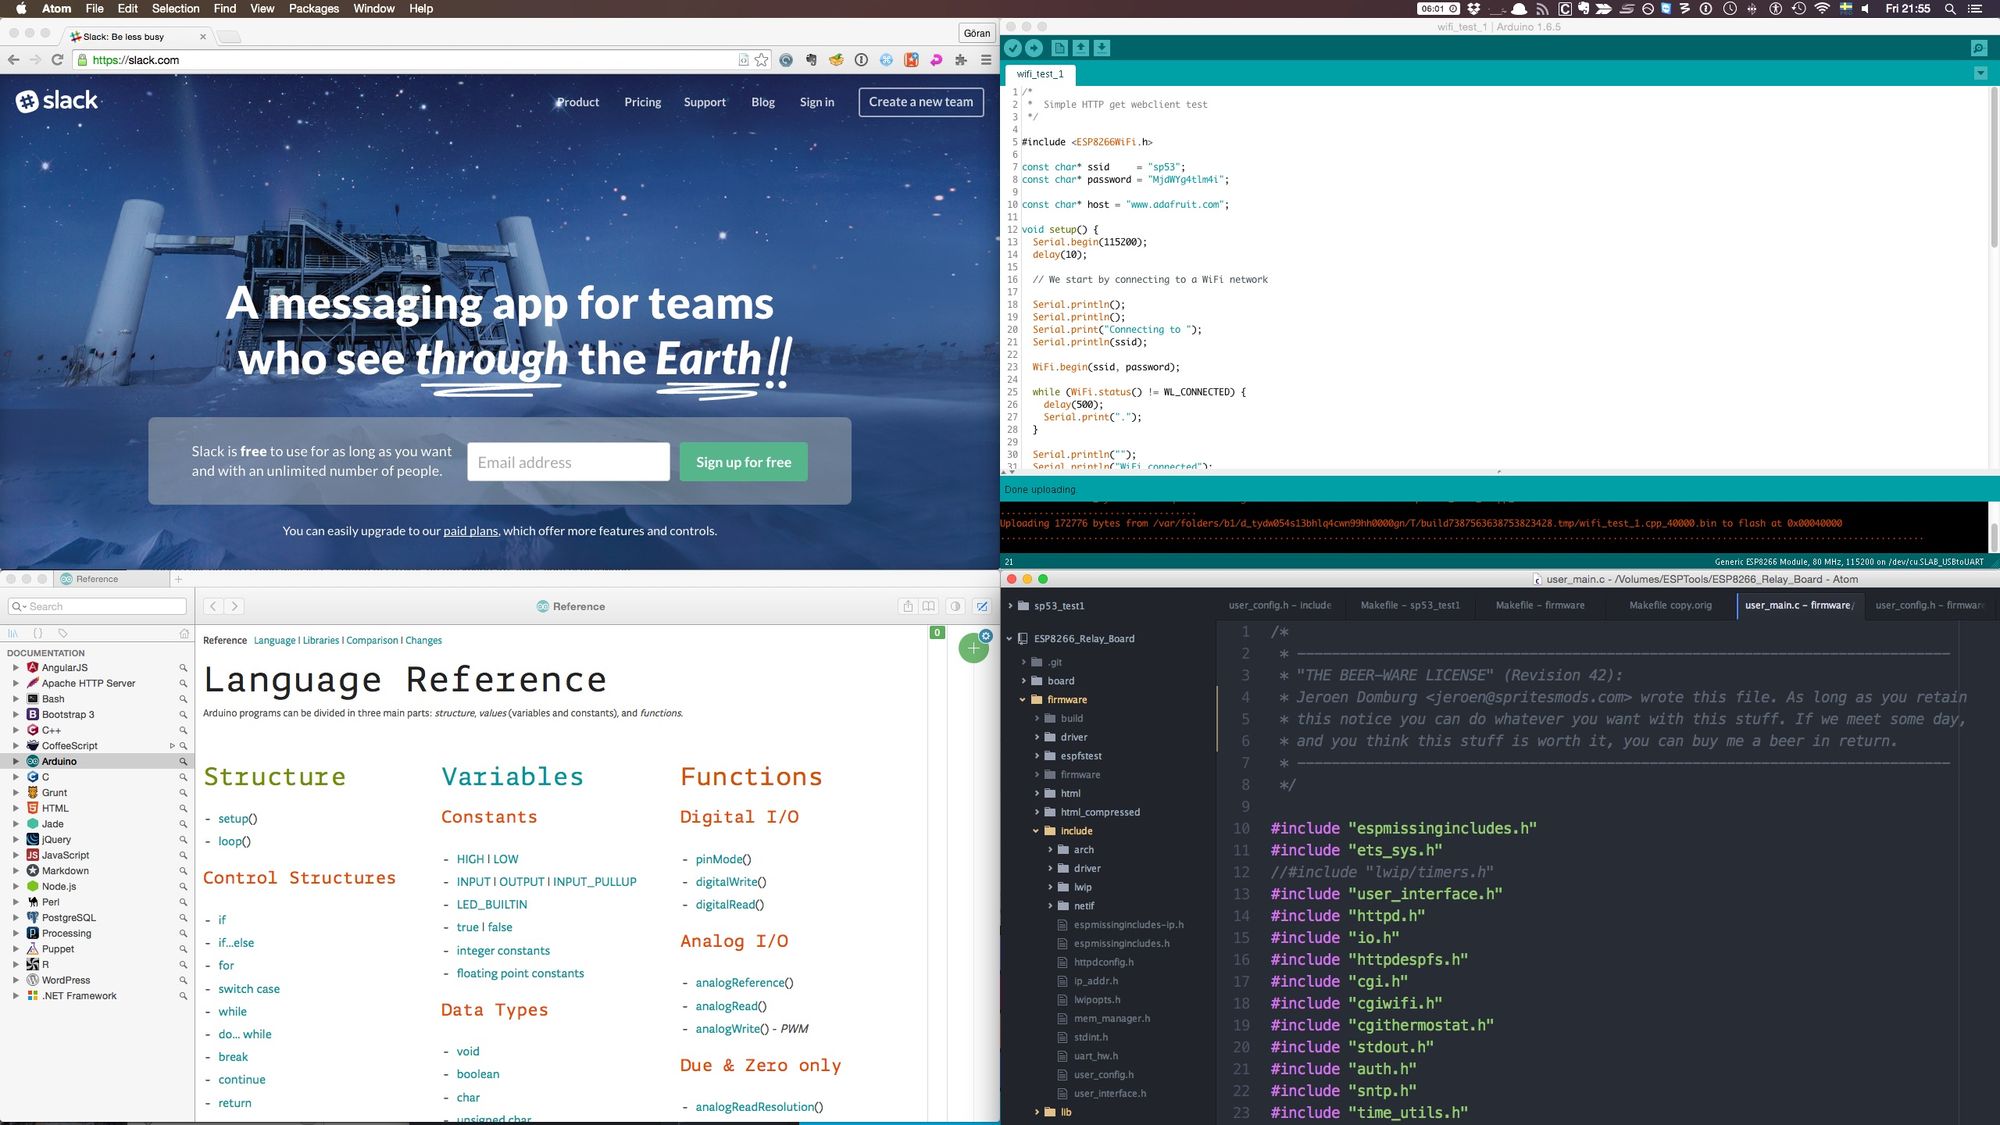
Task: Click the Slack logo on the page
Action: [56, 100]
